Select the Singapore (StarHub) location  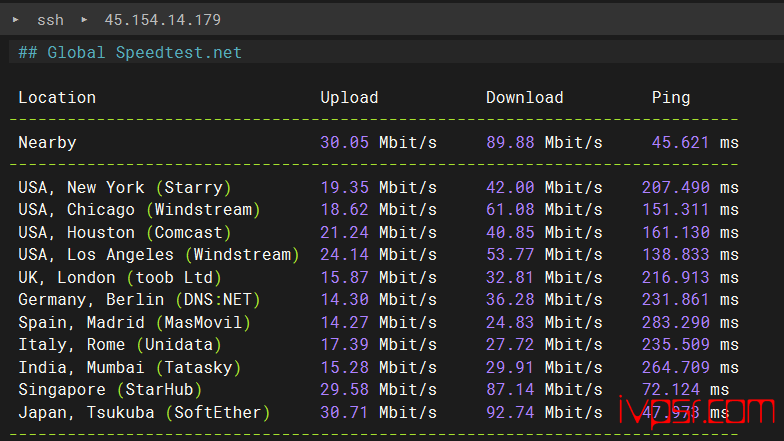click(x=110, y=390)
